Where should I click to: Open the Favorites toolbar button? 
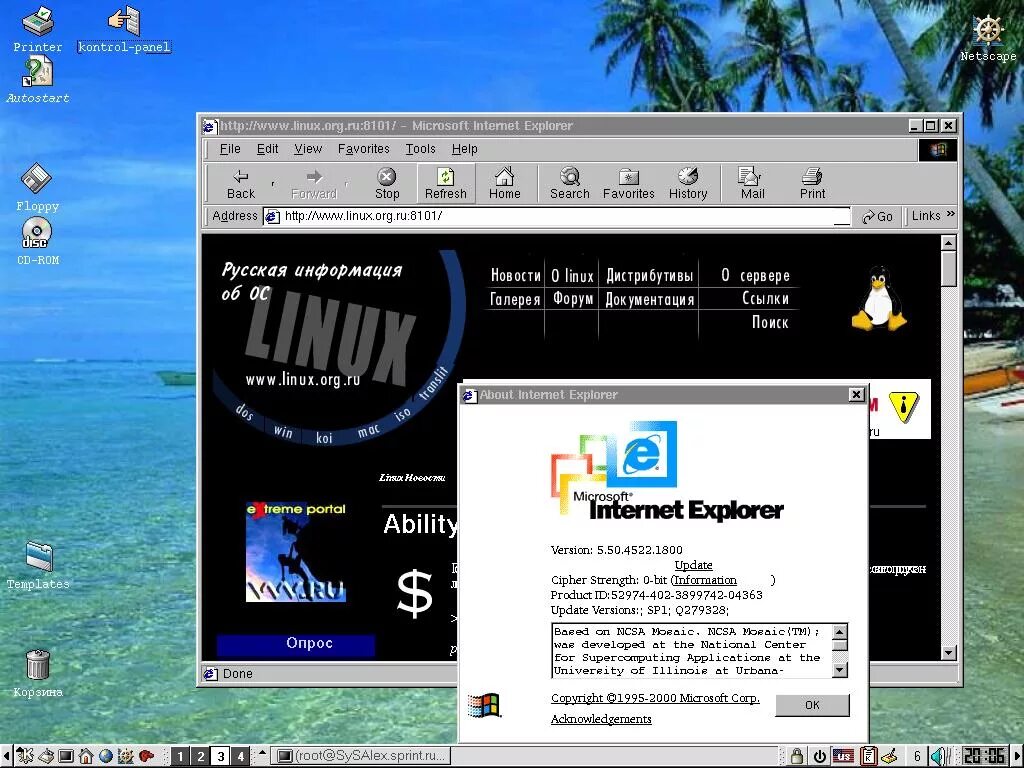coord(628,184)
